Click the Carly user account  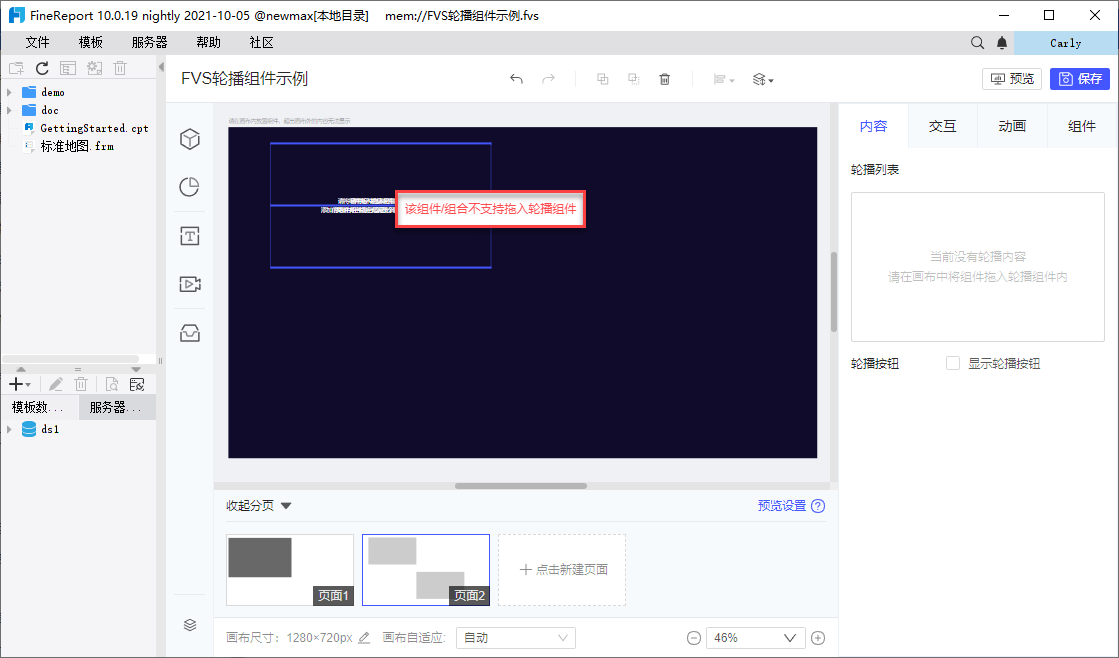click(x=1065, y=44)
